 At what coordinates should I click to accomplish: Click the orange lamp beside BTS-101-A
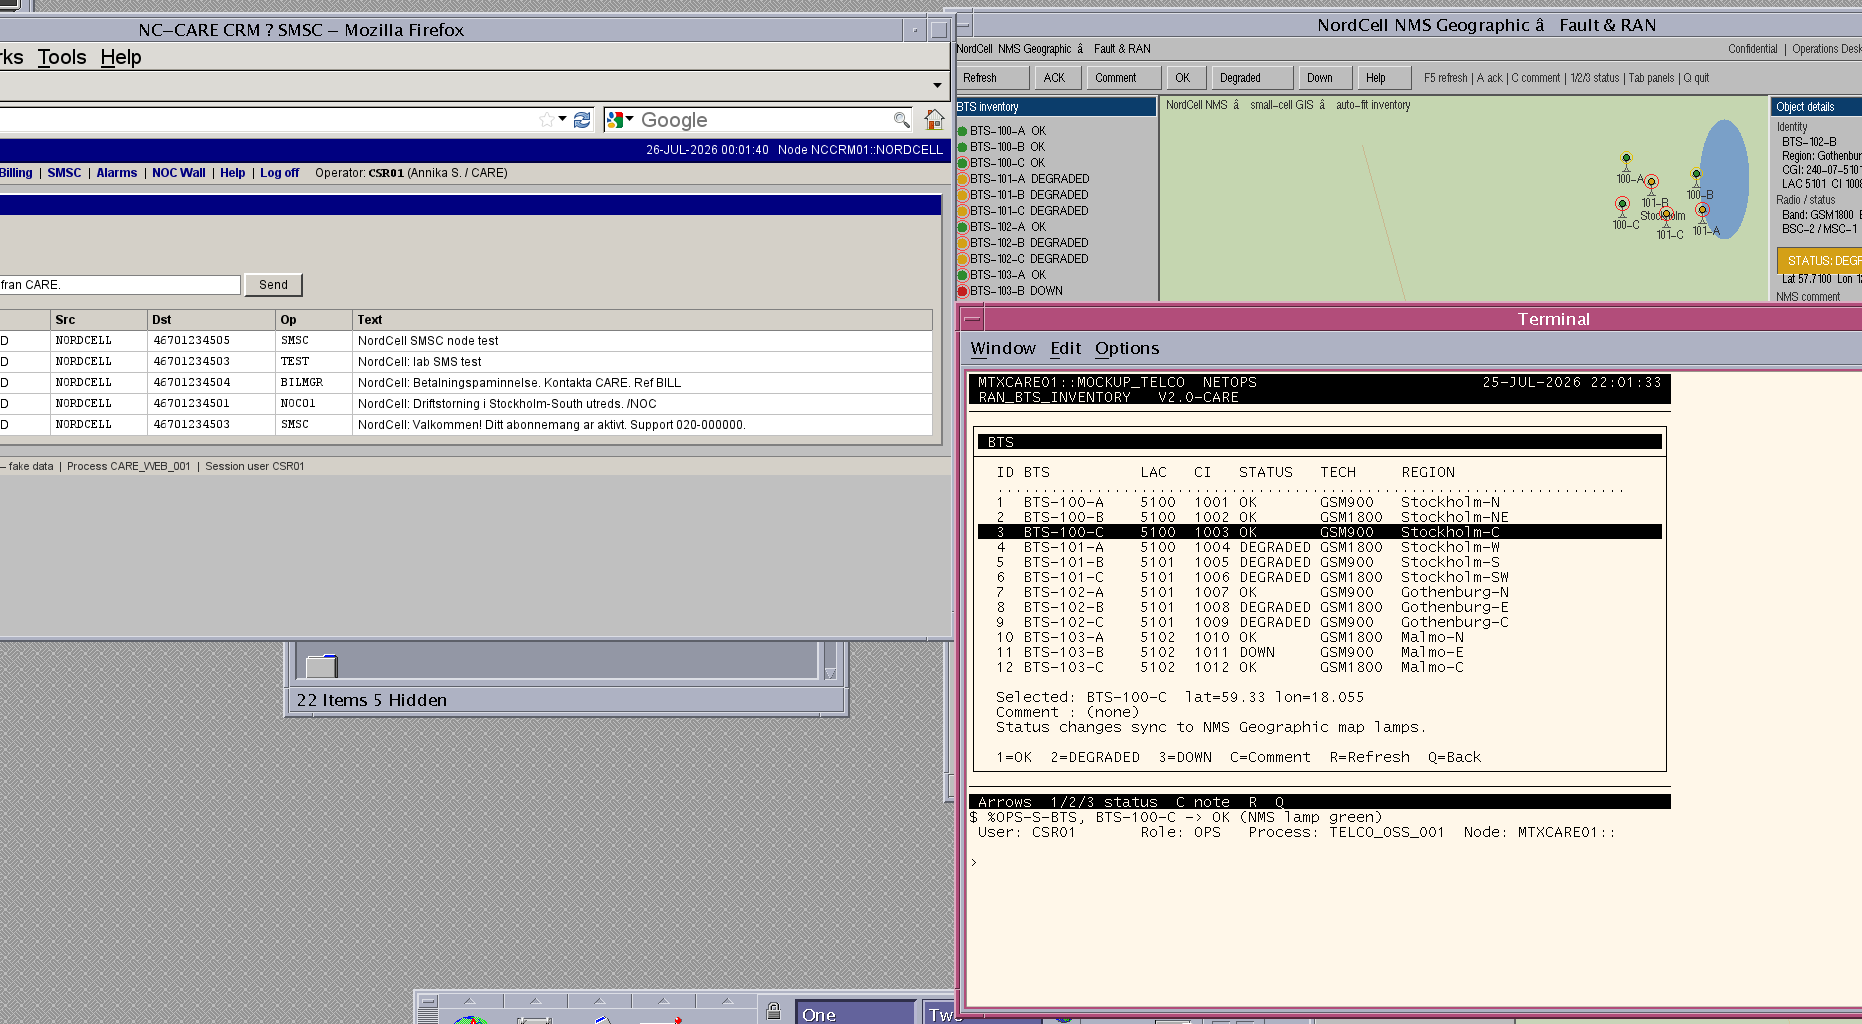962,179
